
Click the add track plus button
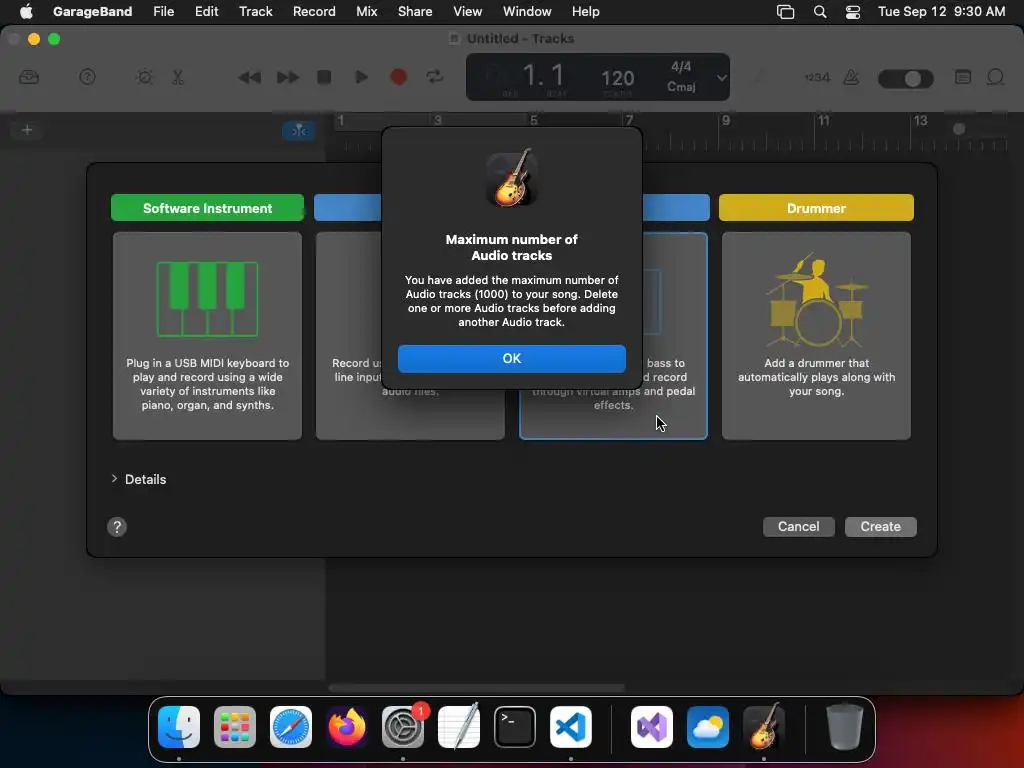click(x=27, y=129)
